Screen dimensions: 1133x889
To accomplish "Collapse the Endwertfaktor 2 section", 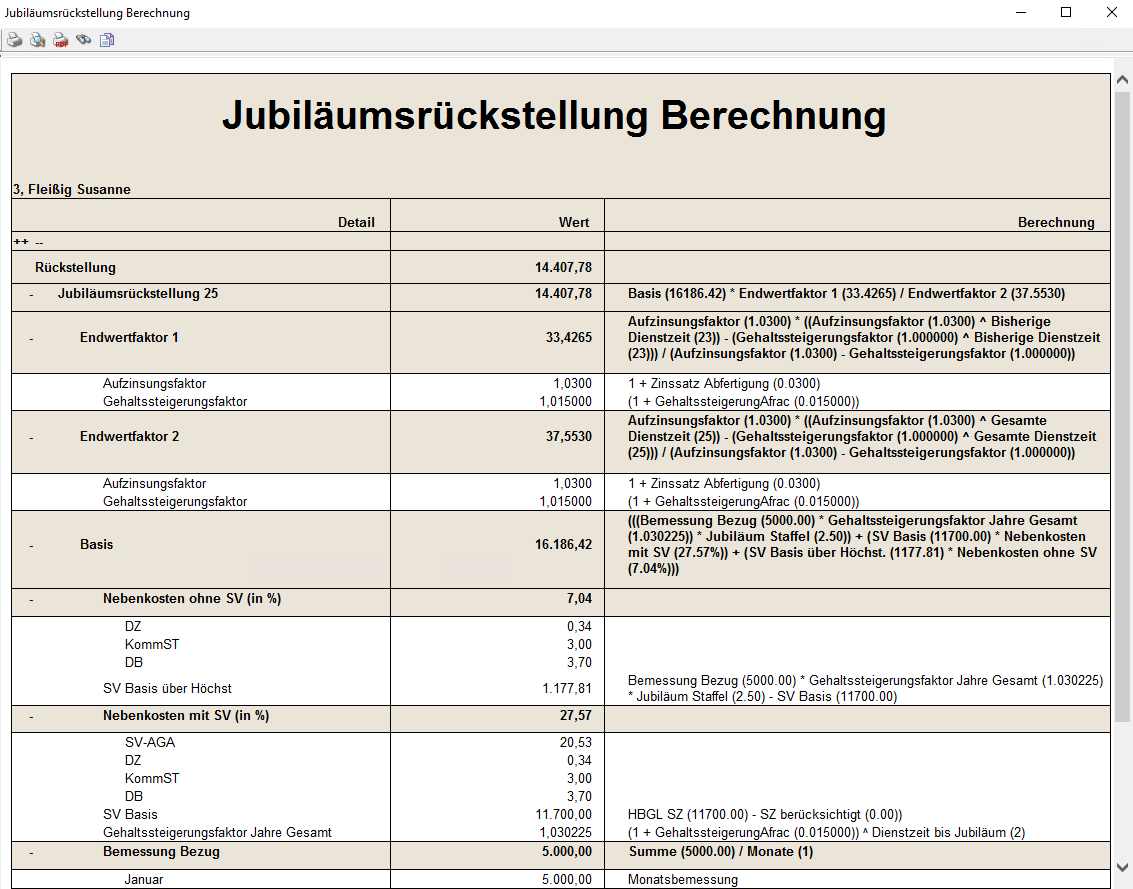I will [31, 438].
